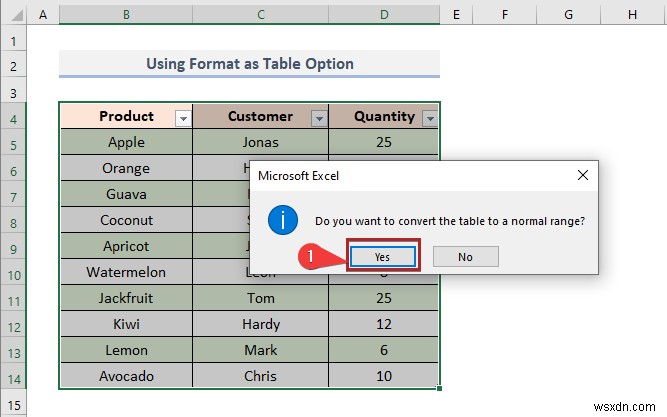667x417 pixels.
Task: Select the quantity 25 cell in Apple row
Action: click(384, 142)
